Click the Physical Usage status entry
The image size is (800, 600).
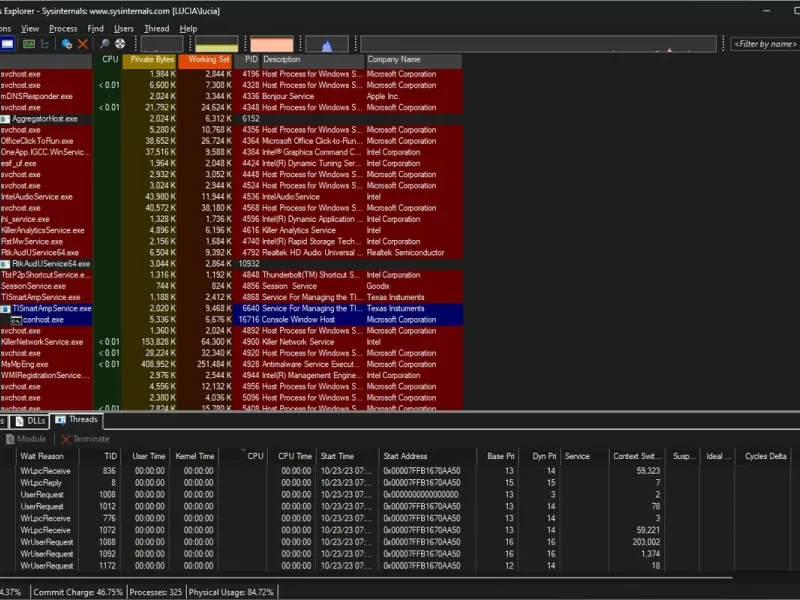pyautogui.click(x=231, y=592)
